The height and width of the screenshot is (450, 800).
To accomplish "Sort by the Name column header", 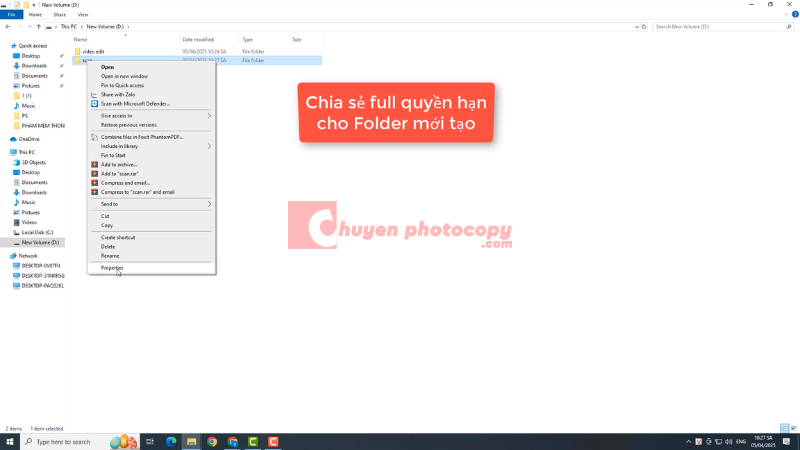I will coord(125,39).
